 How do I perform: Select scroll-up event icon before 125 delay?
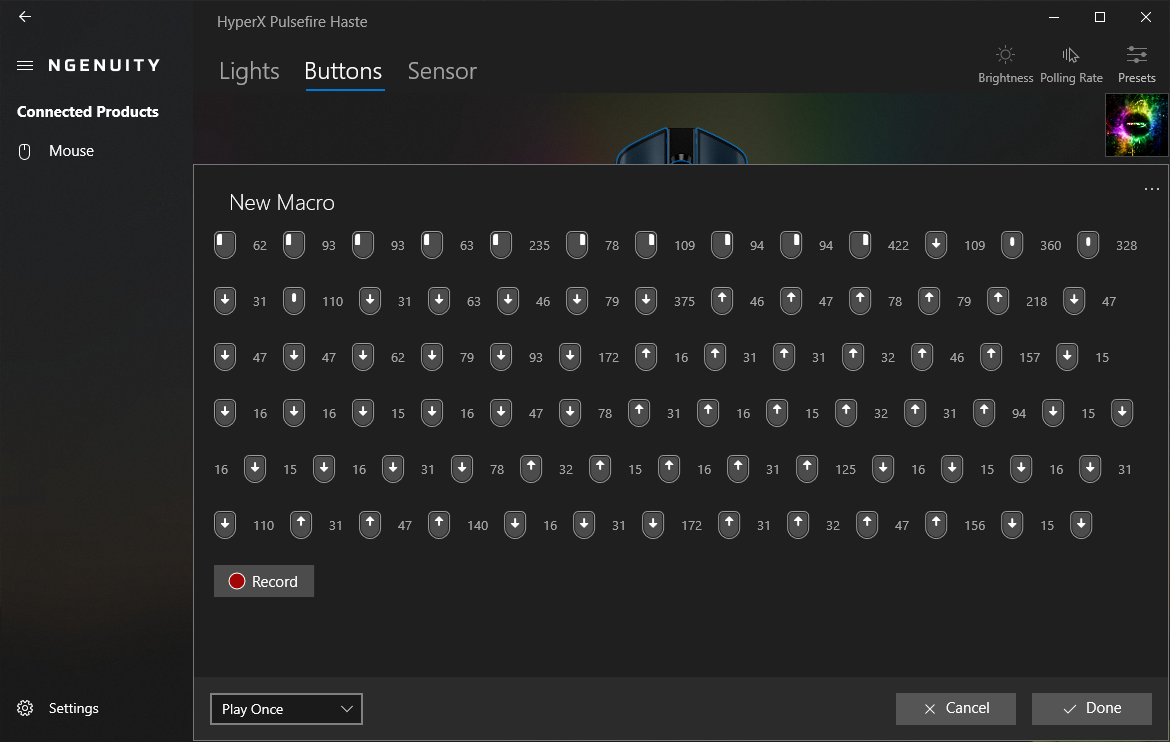[x=807, y=469]
